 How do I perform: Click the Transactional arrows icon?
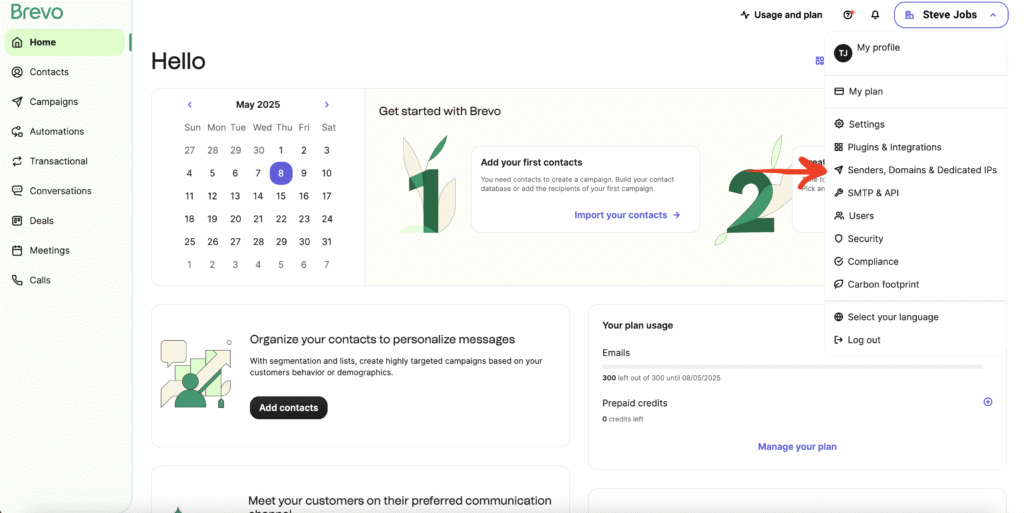click(17, 161)
